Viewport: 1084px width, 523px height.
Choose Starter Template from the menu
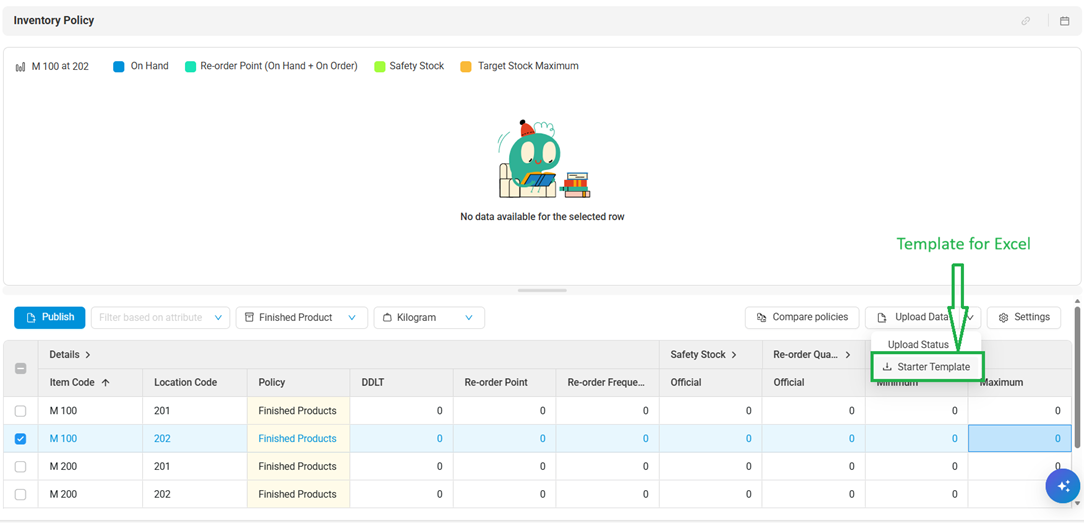click(933, 367)
